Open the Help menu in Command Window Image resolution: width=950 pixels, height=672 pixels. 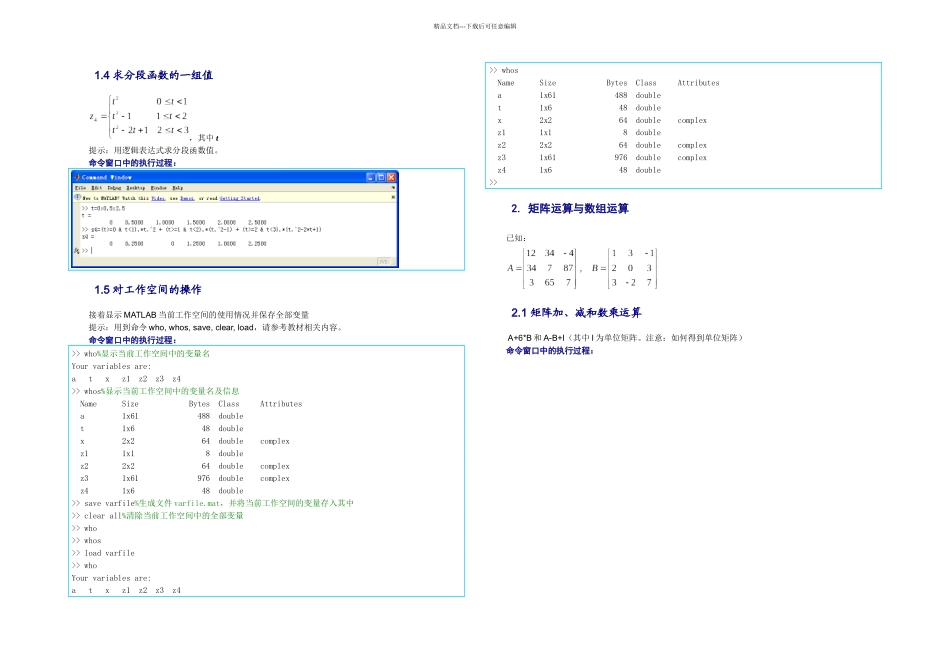tap(178, 188)
